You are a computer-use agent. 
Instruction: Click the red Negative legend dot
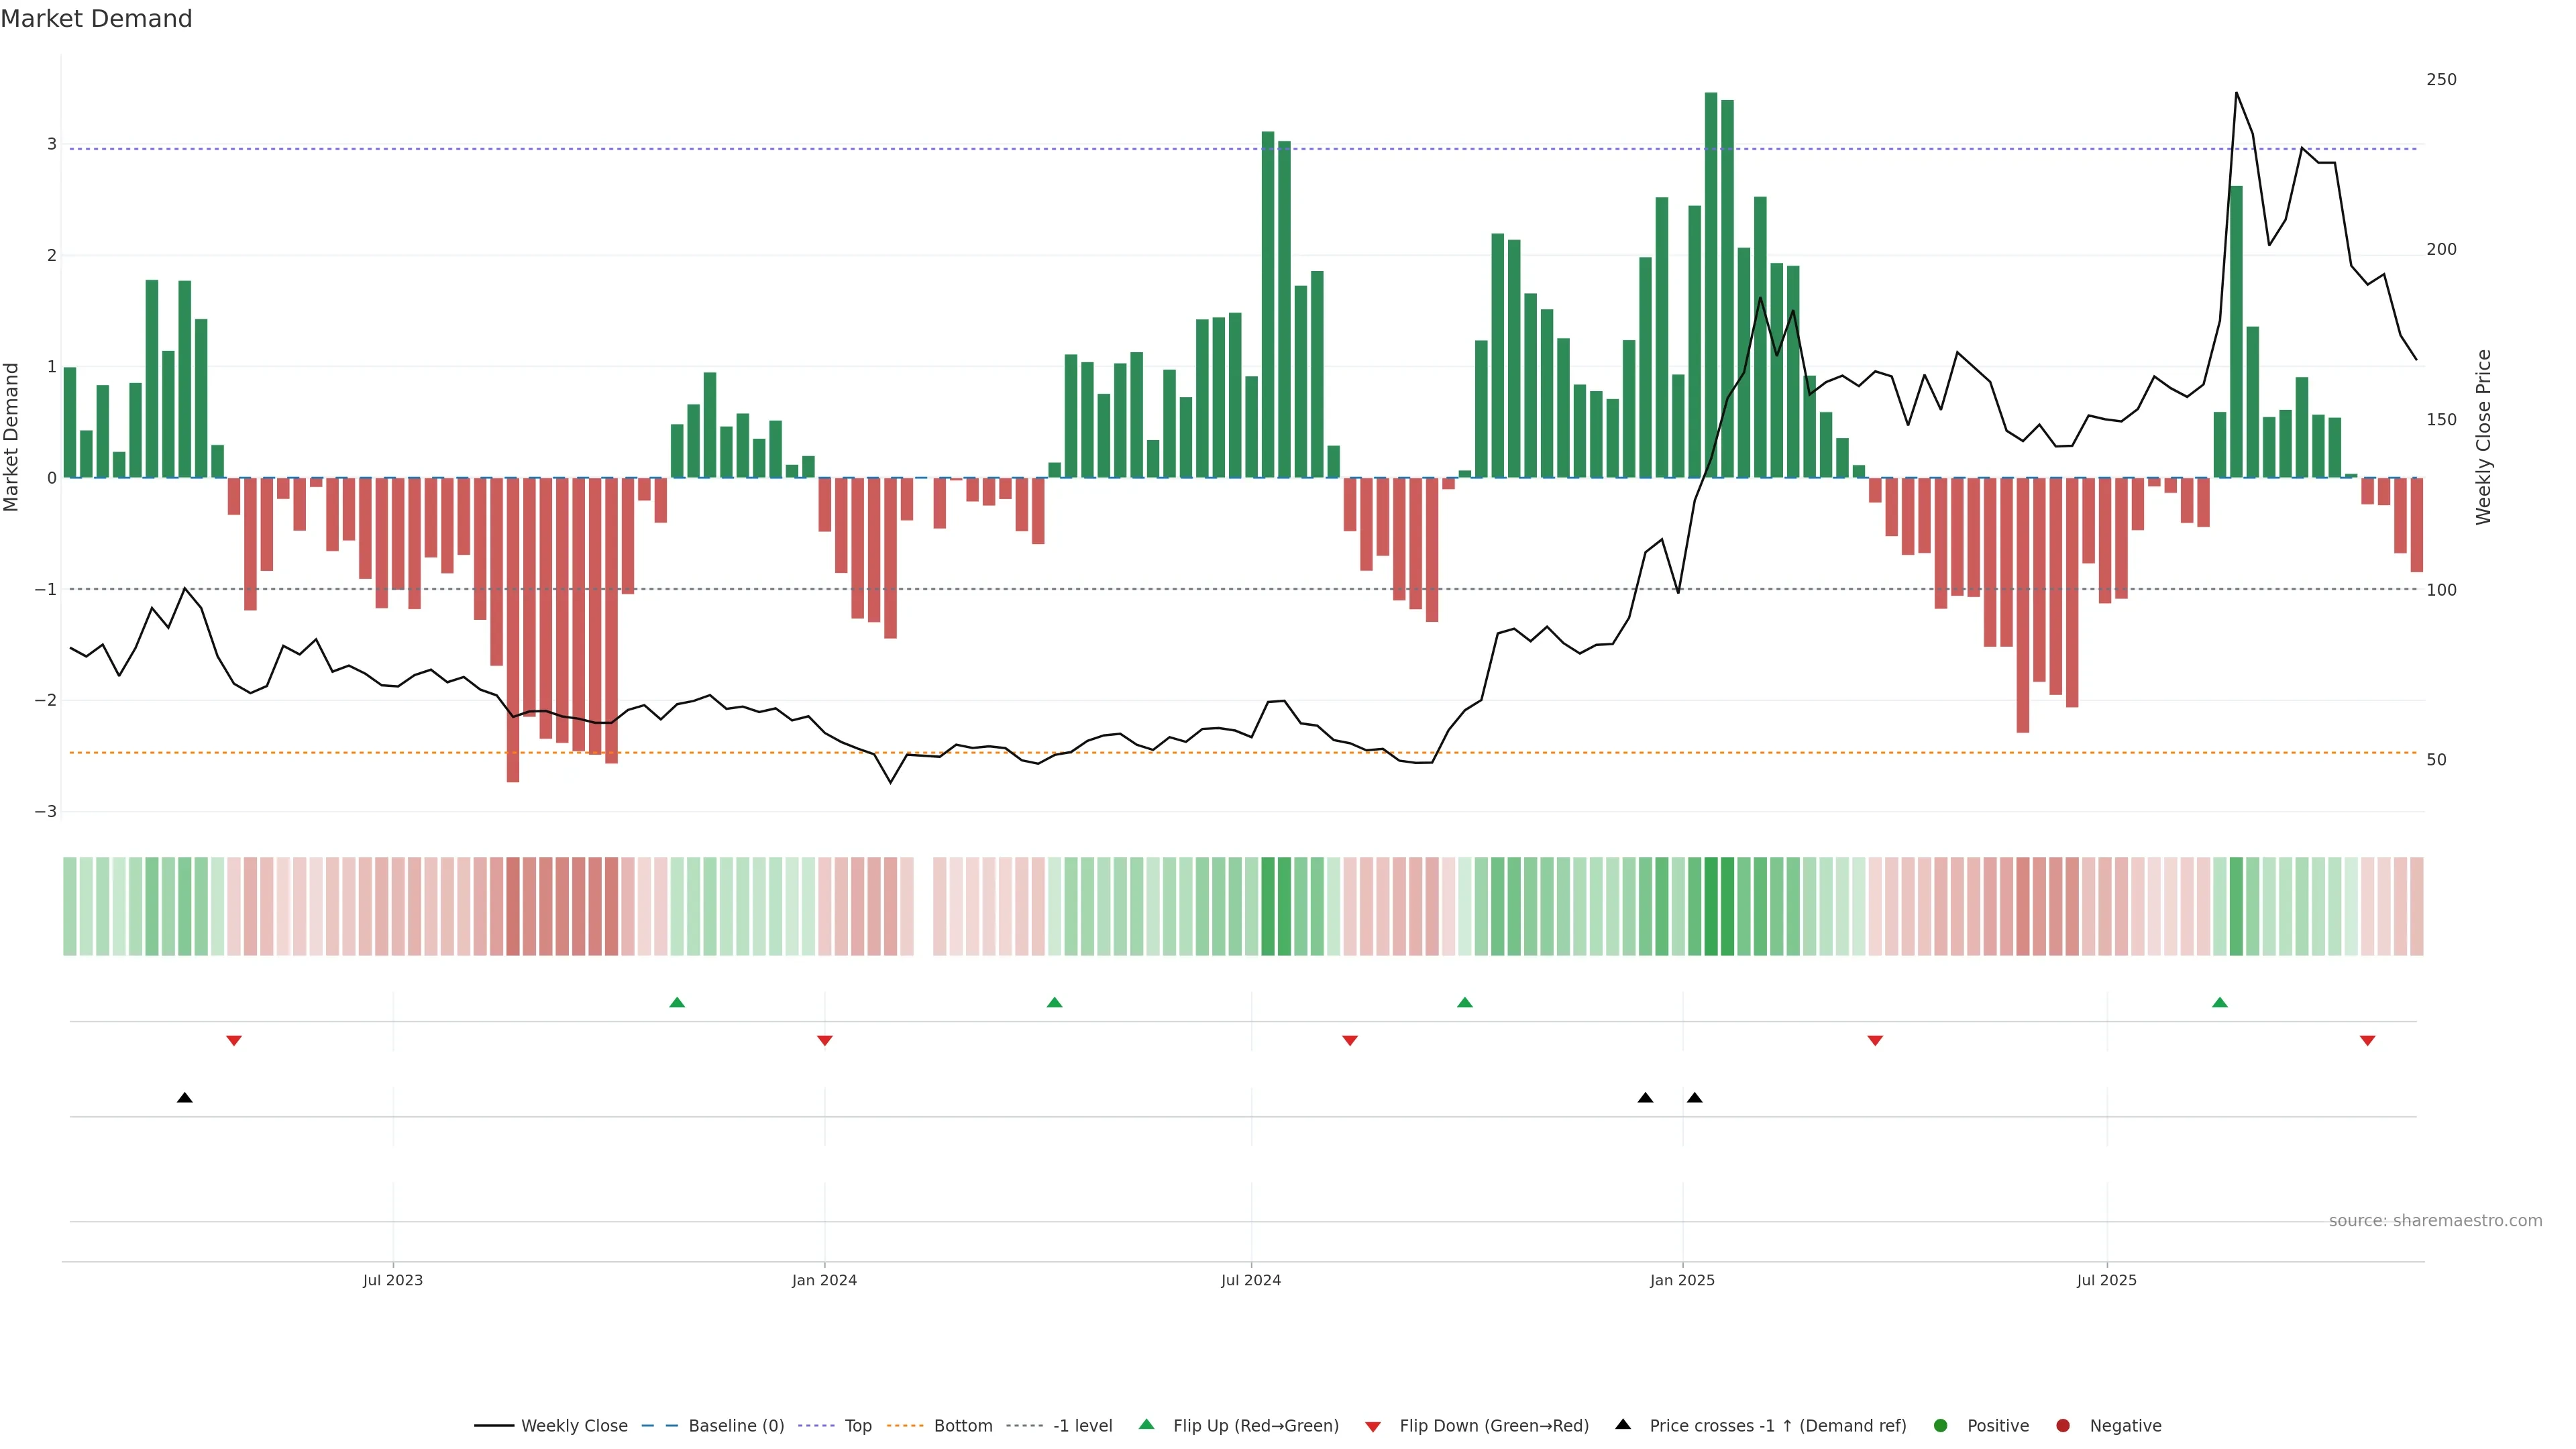[x=2063, y=1426]
